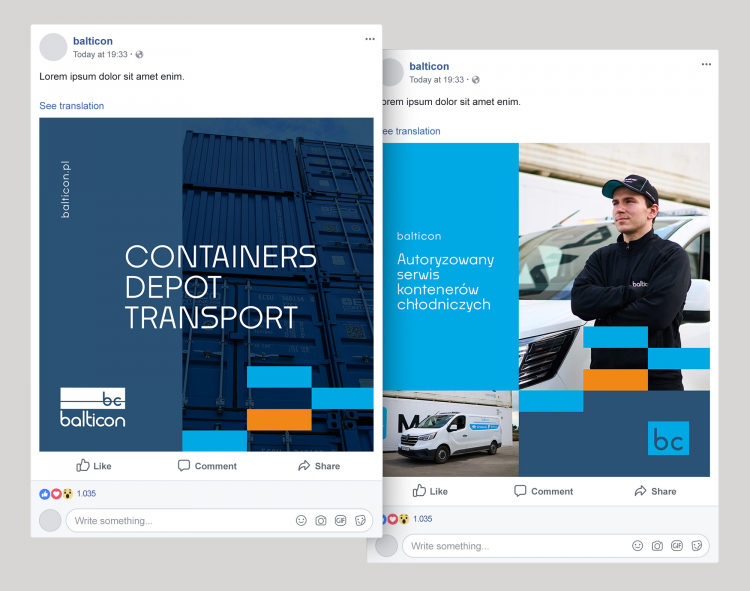Viewport: 750px width, 591px height.
Task: Share the right balticon post
Action: point(655,491)
